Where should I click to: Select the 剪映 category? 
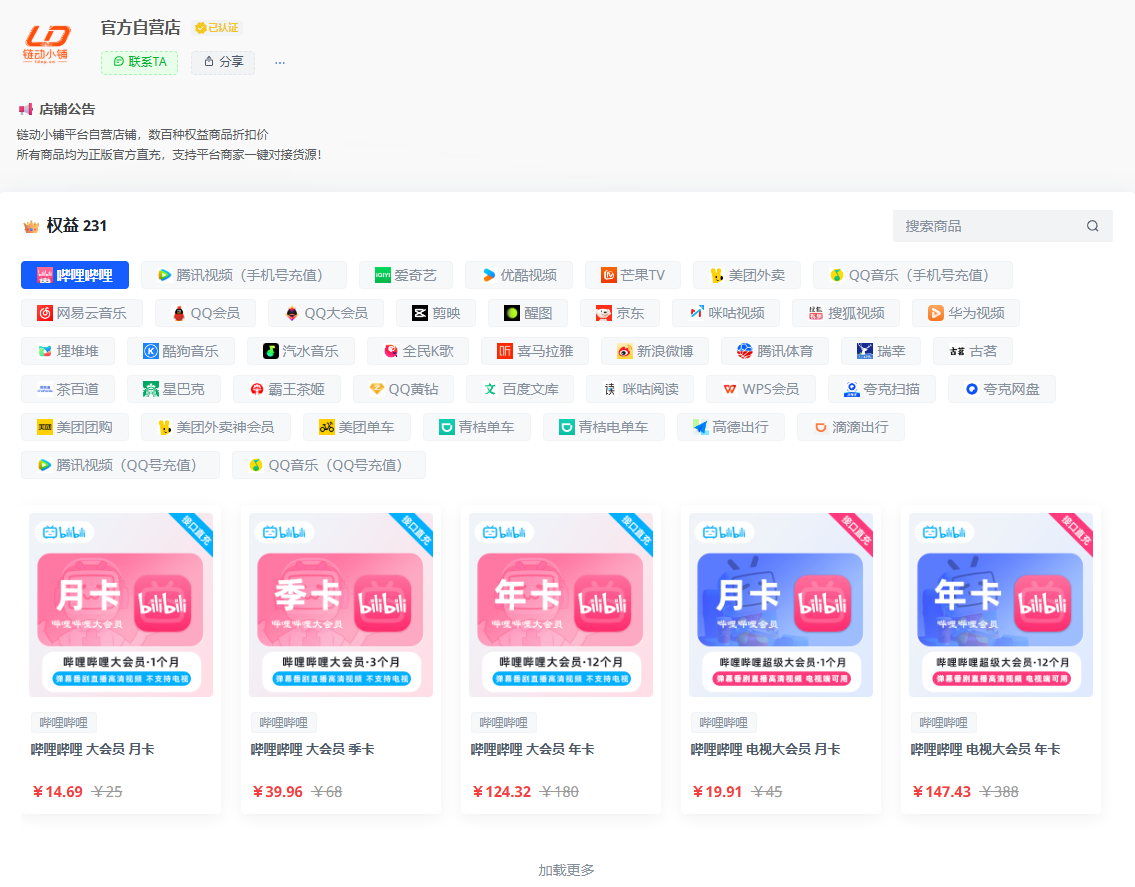click(x=436, y=313)
